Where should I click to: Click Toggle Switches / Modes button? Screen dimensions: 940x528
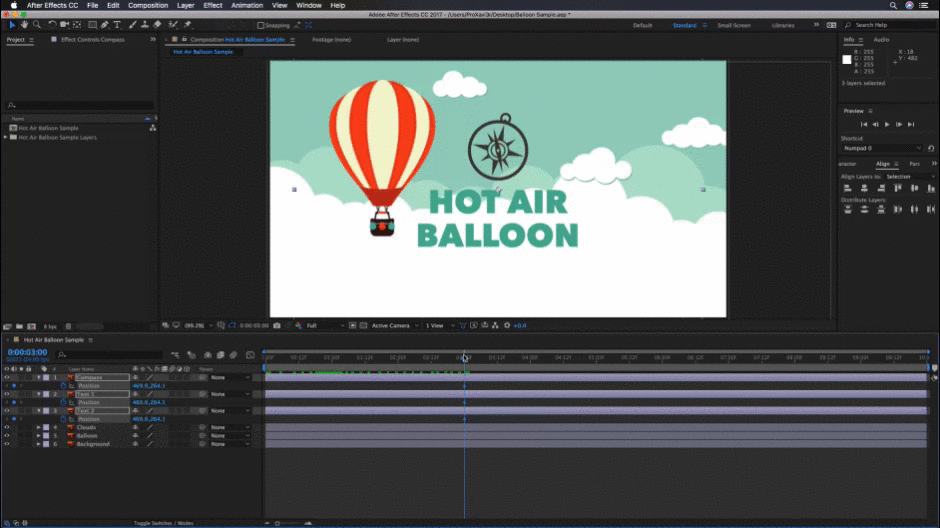(x=163, y=523)
